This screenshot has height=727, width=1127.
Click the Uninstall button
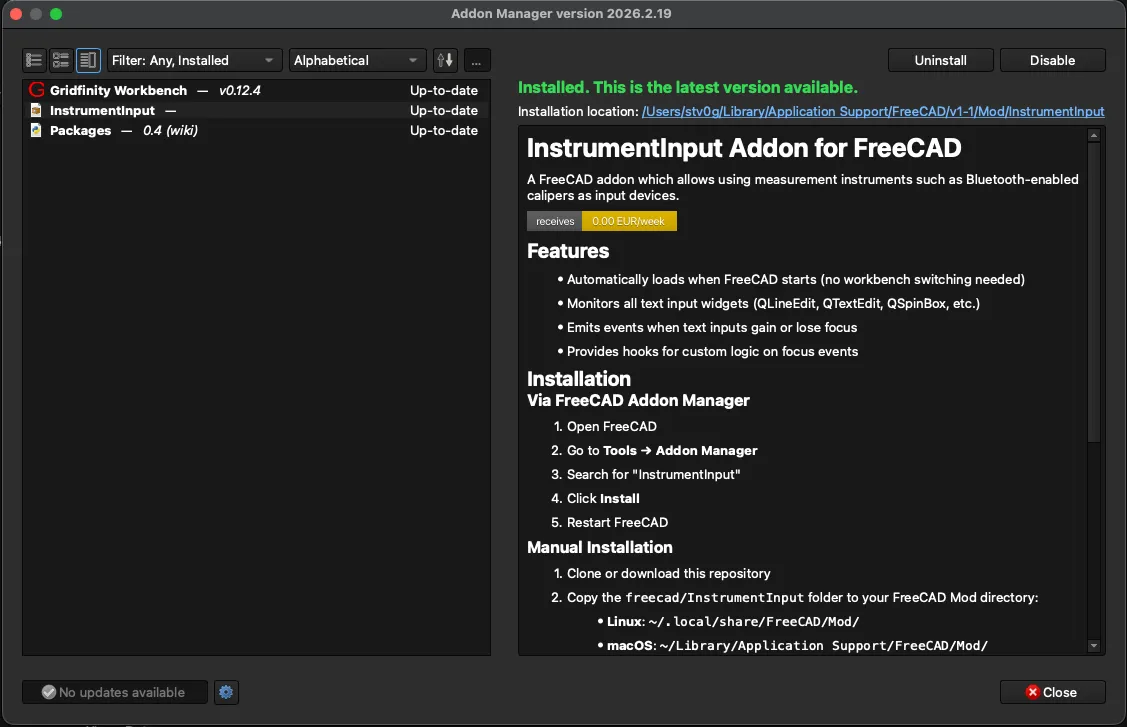tap(940, 60)
